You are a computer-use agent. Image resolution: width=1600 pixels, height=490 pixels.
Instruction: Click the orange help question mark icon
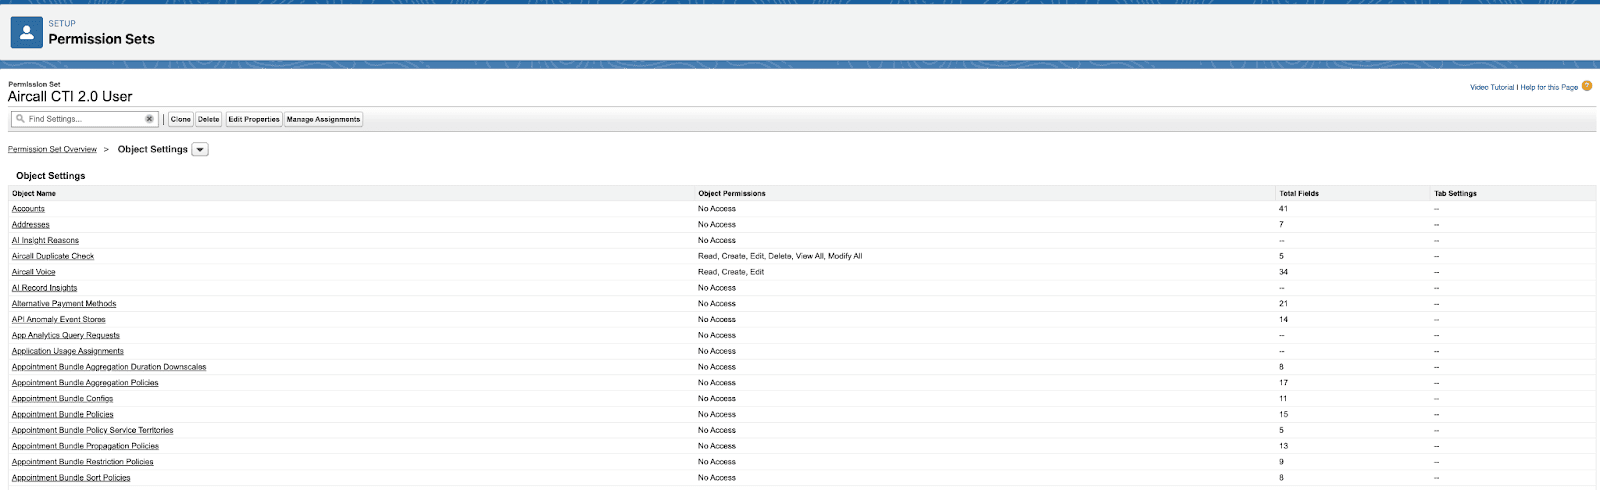click(x=1587, y=86)
